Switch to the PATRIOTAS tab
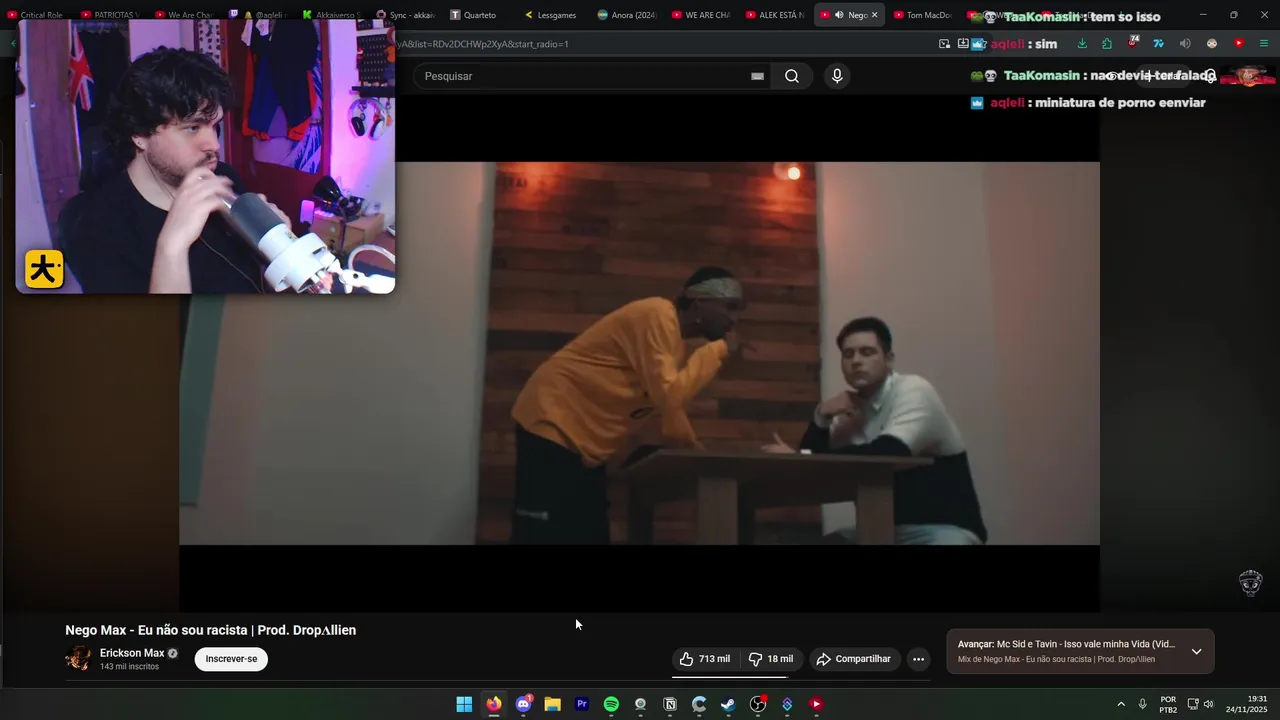 click(111, 15)
